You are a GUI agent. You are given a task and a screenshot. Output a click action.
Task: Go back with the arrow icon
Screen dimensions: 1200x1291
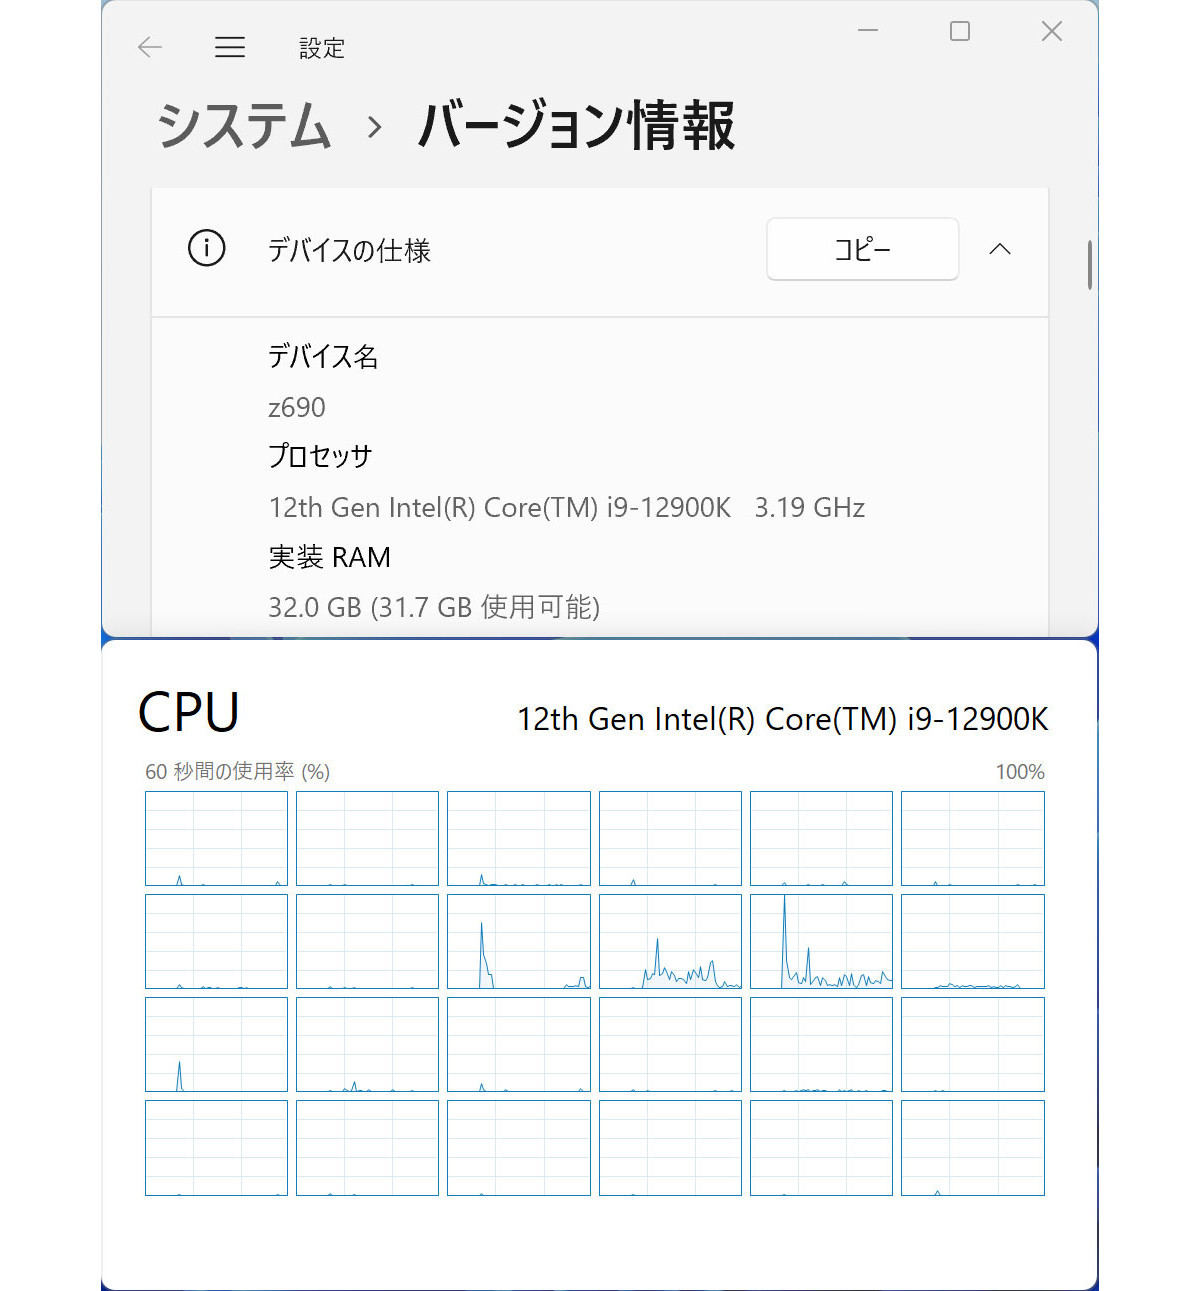150,47
